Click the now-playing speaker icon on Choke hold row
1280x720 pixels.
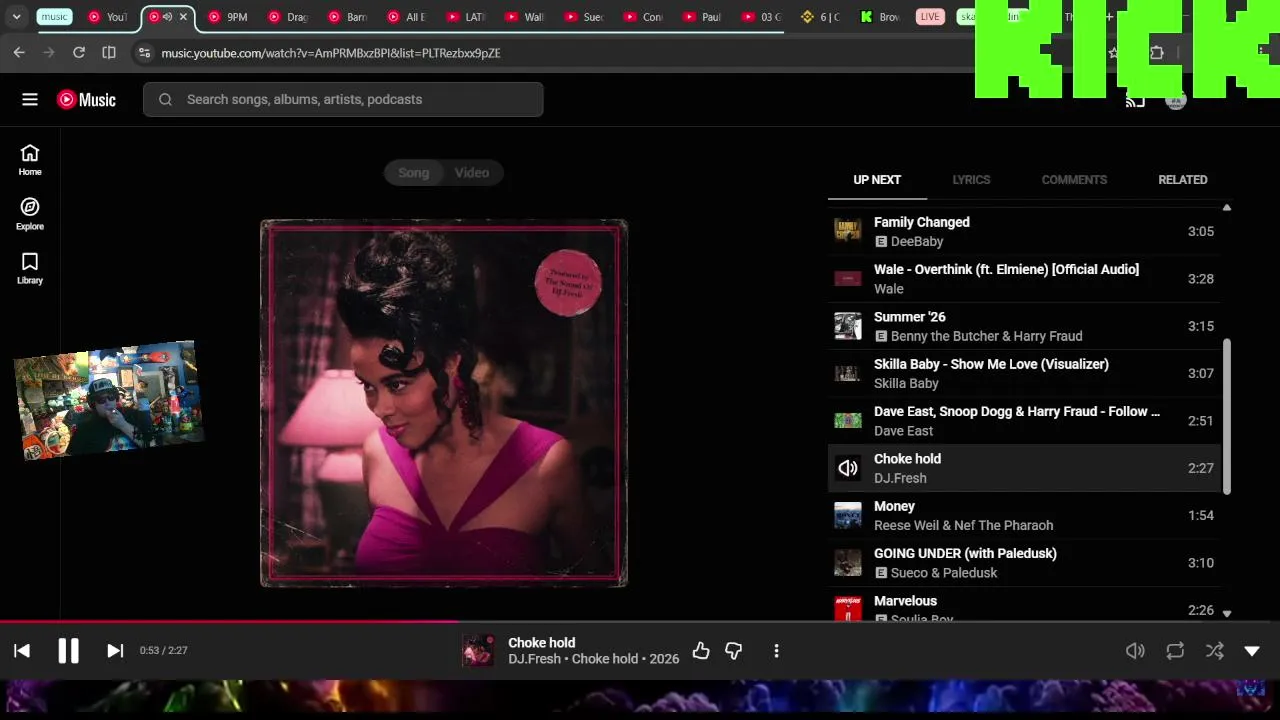(848, 468)
